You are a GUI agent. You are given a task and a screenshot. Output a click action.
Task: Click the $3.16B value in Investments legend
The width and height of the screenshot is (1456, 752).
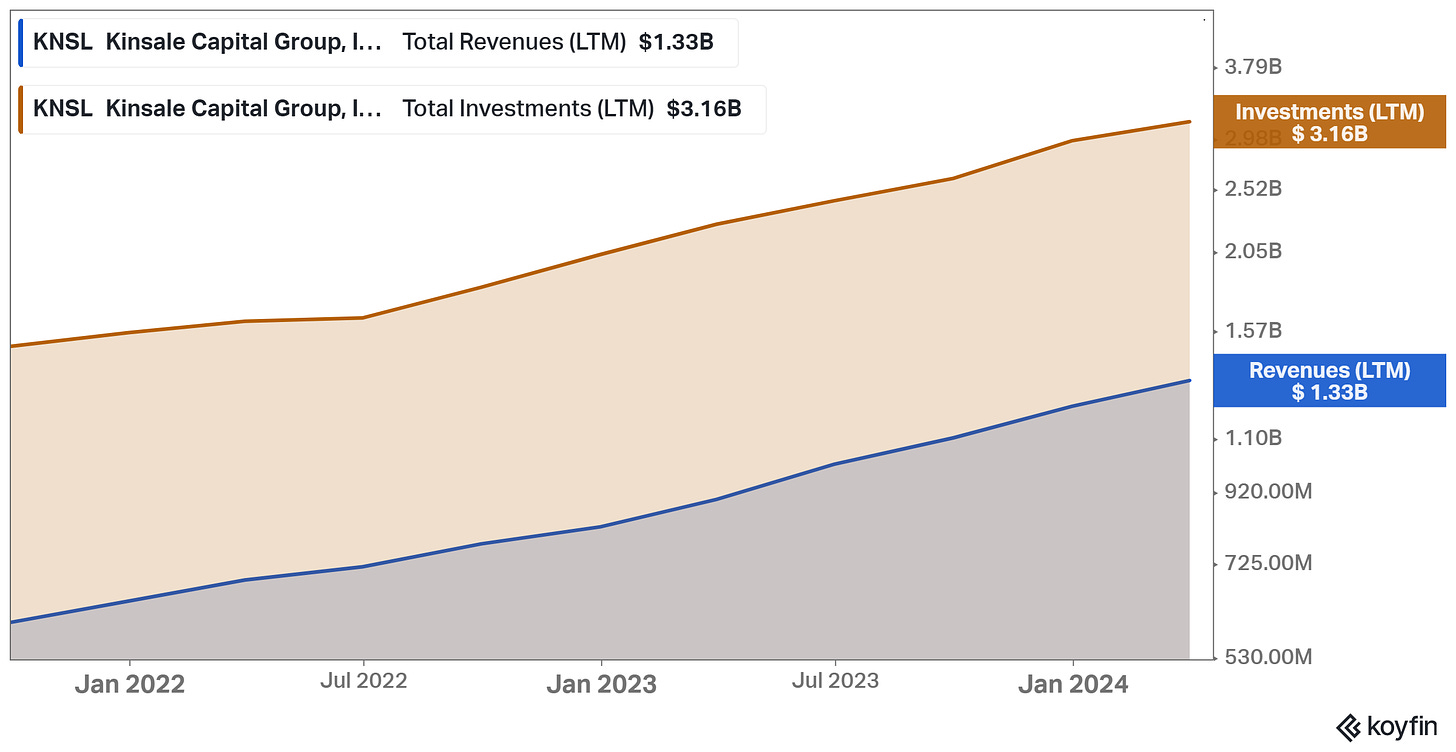704,109
